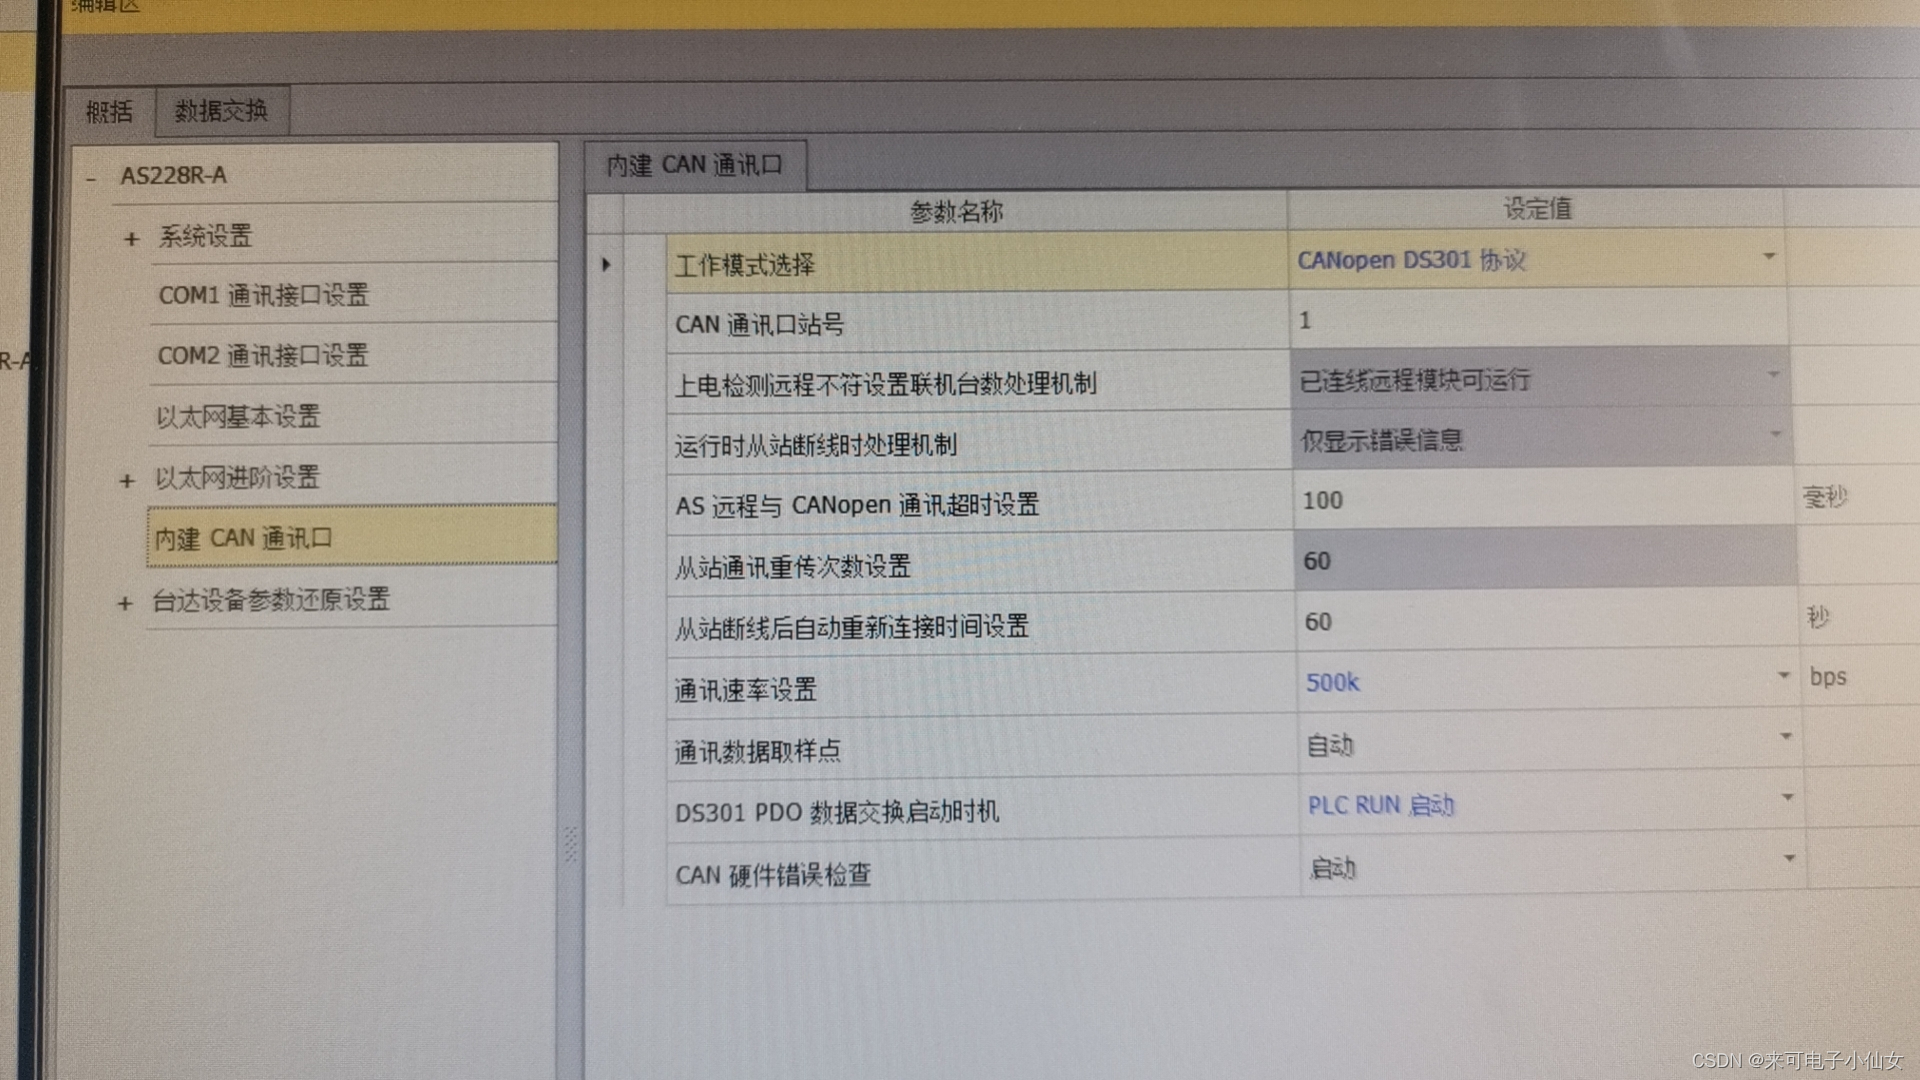
Task: Select the 工作模式选择 parameter name
Action: [745, 266]
